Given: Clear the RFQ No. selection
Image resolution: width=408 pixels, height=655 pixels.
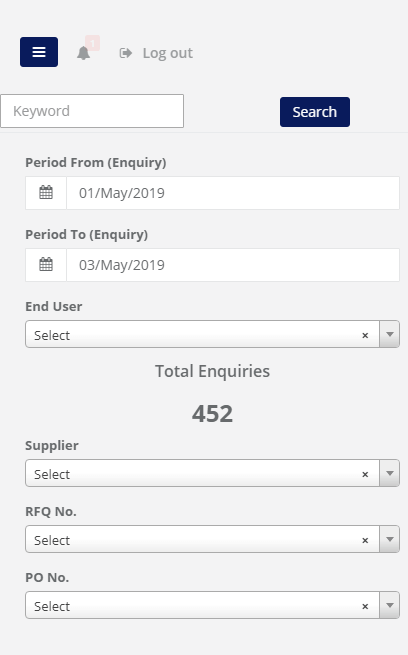Looking at the screenshot, I should point(365,540).
